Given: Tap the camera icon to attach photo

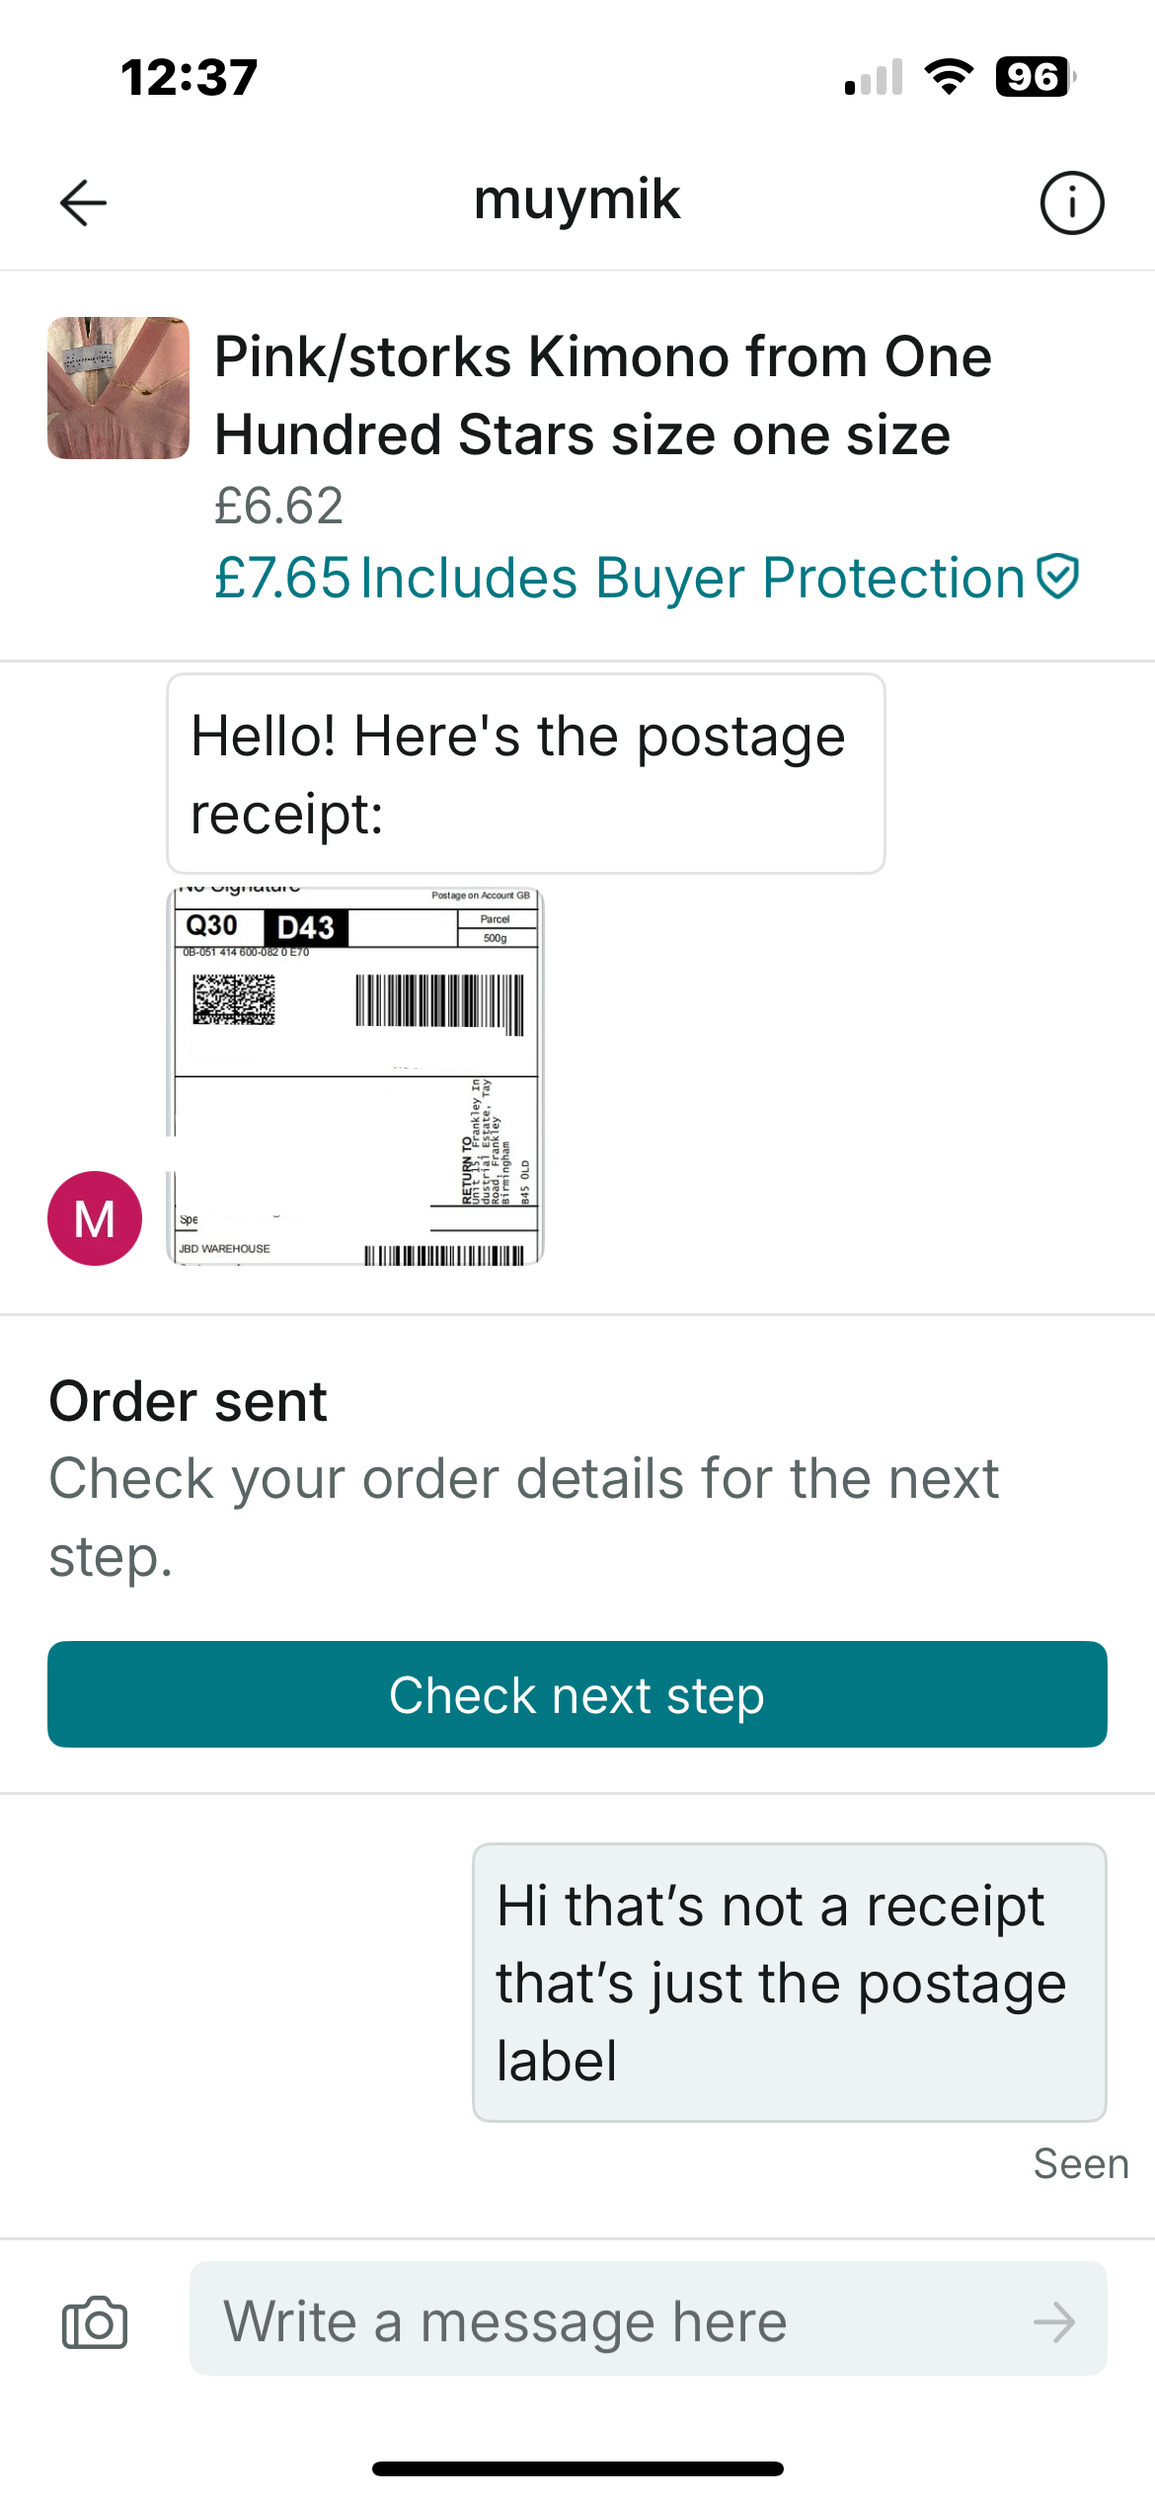Looking at the screenshot, I should [95, 2322].
